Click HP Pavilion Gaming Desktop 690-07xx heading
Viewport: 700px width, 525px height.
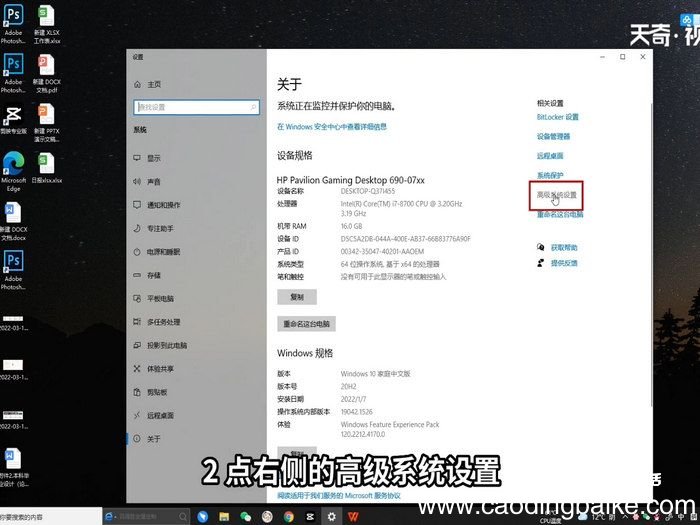click(350, 180)
